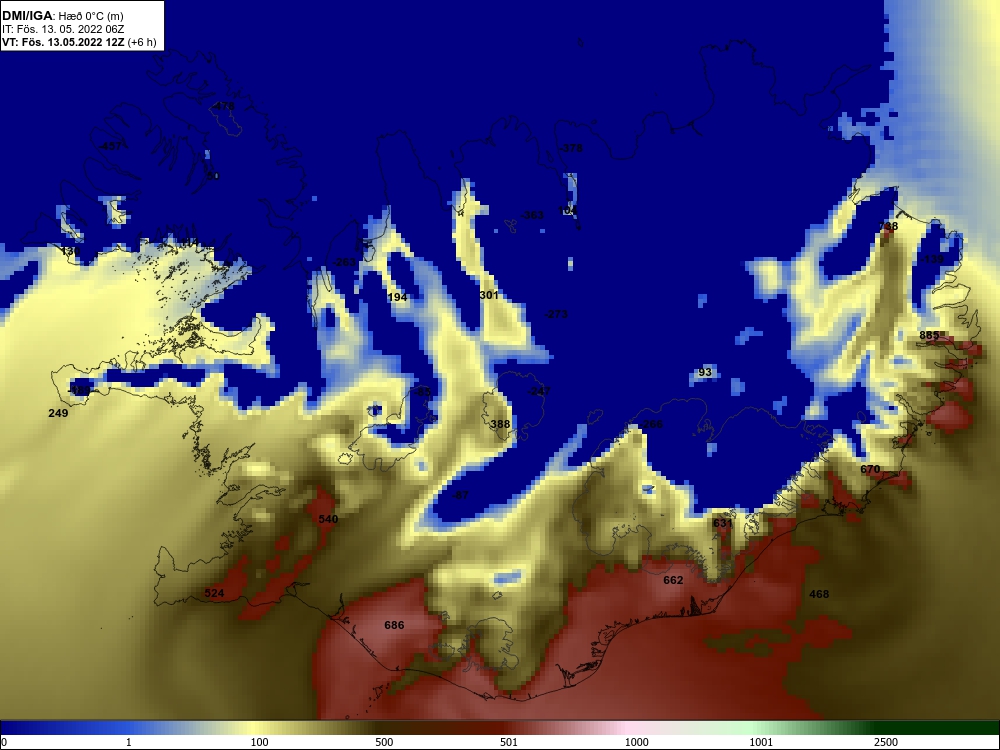Click the 540 value on the map
The height and width of the screenshot is (750, 1000).
328,519
